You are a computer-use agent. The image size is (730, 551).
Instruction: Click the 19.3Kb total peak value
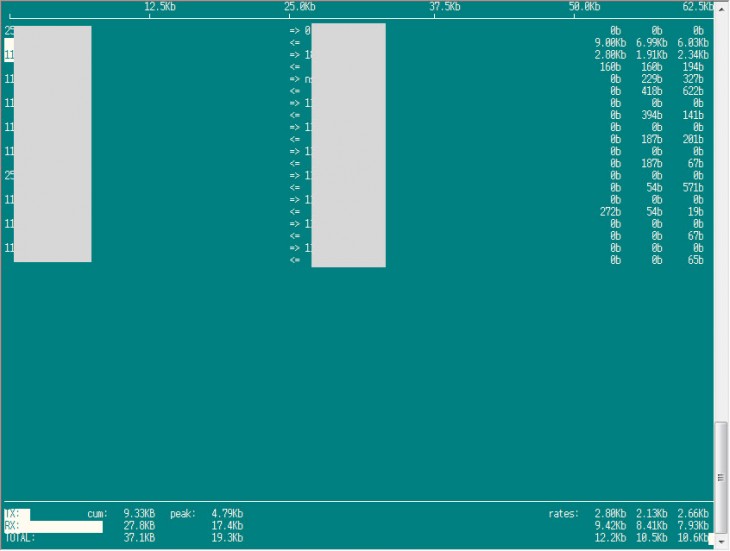227,538
